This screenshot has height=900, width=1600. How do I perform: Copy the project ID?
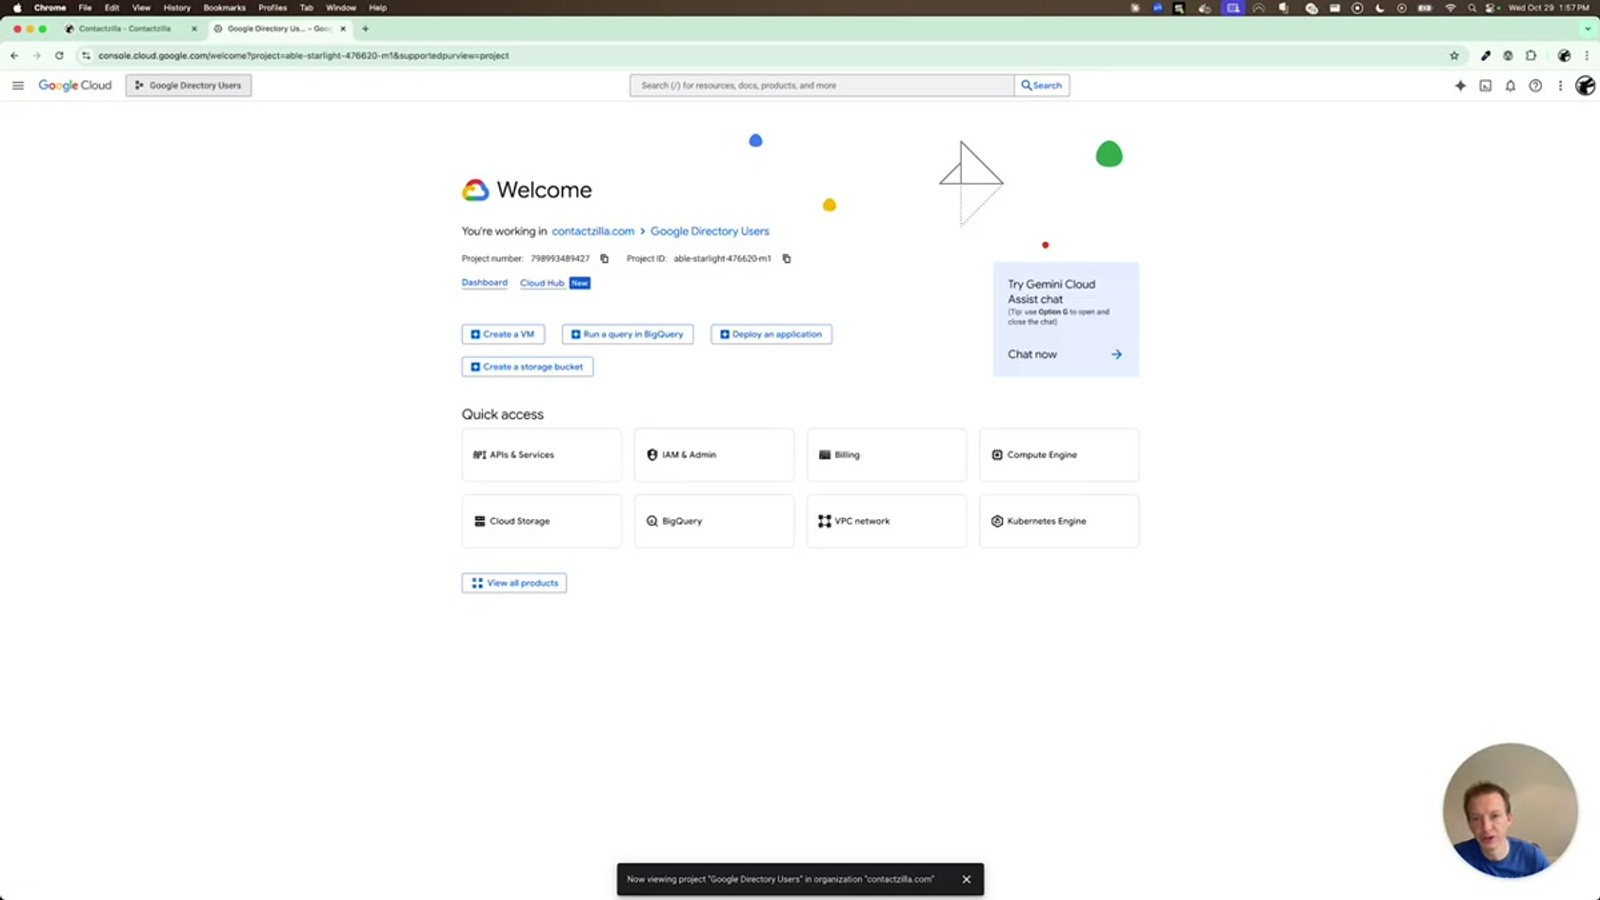[x=786, y=259]
